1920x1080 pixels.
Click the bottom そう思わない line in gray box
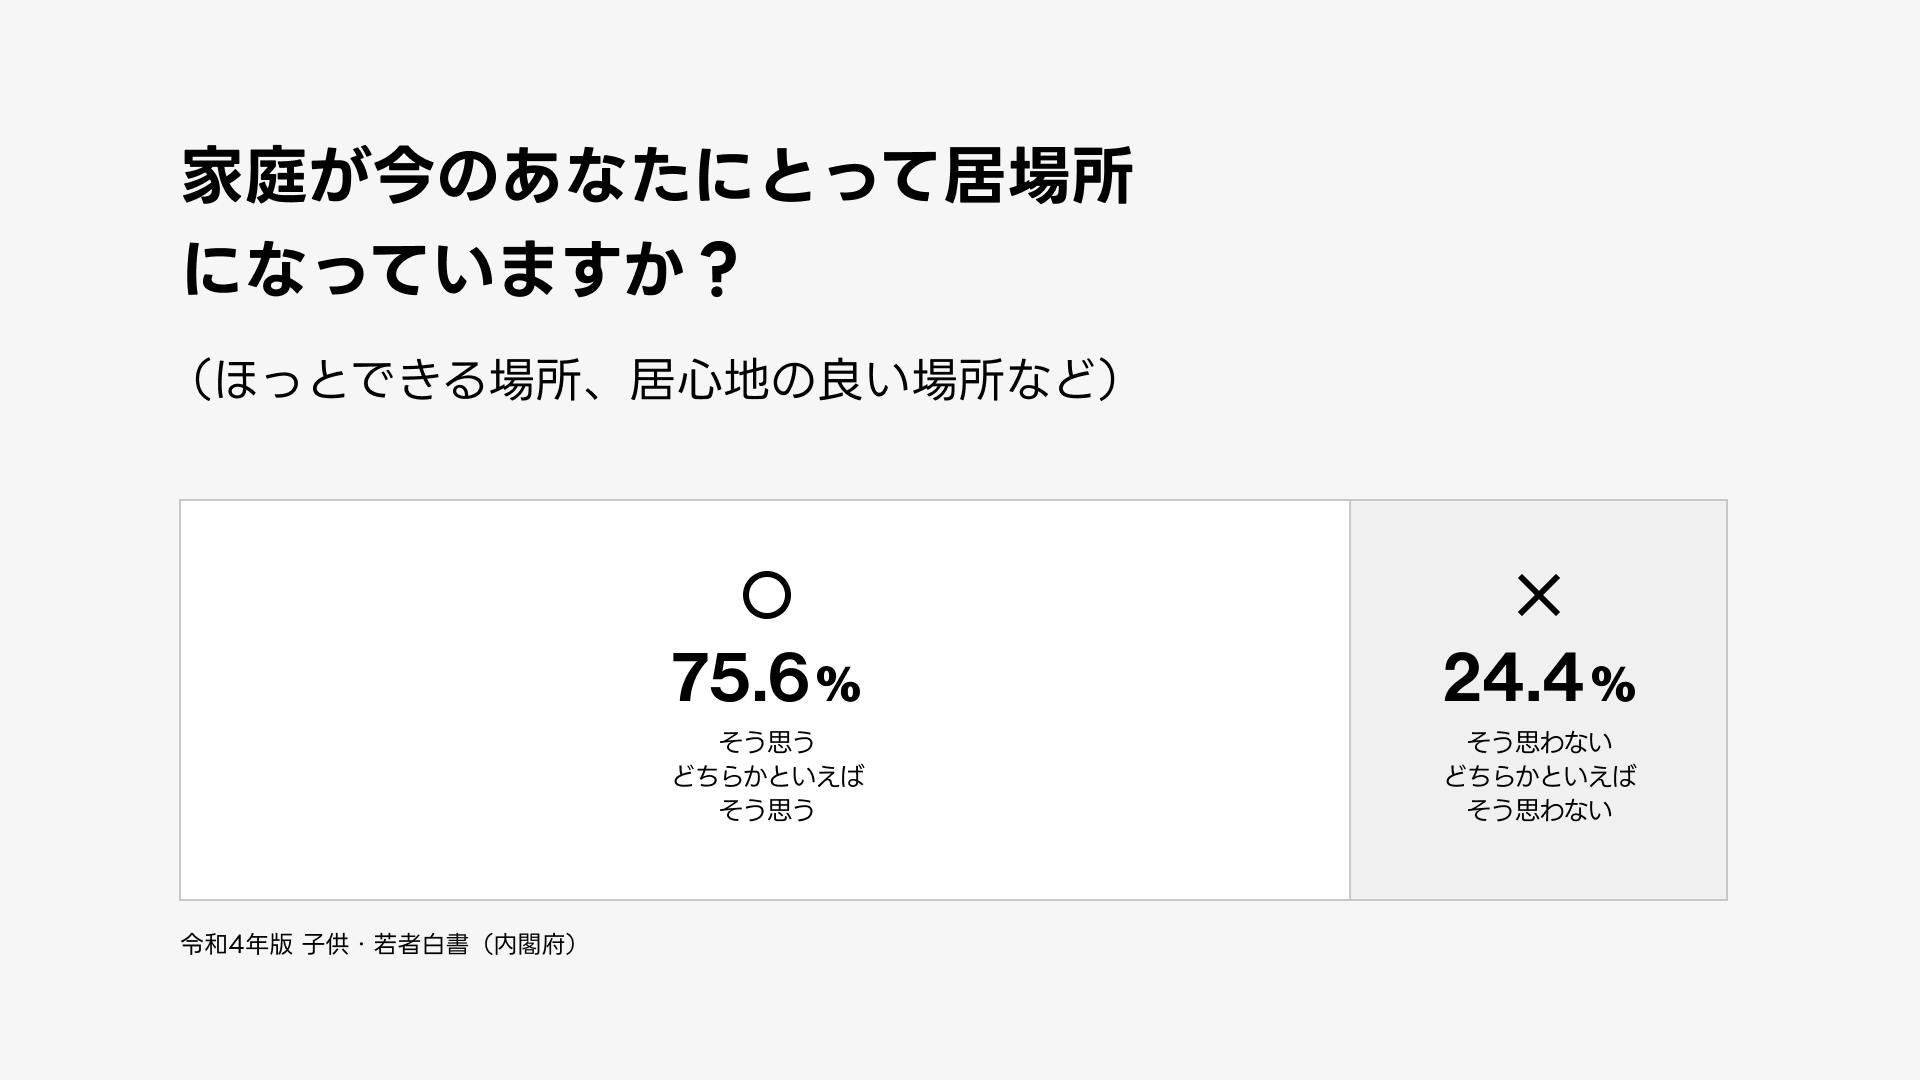pyautogui.click(x=1539, y=810)
